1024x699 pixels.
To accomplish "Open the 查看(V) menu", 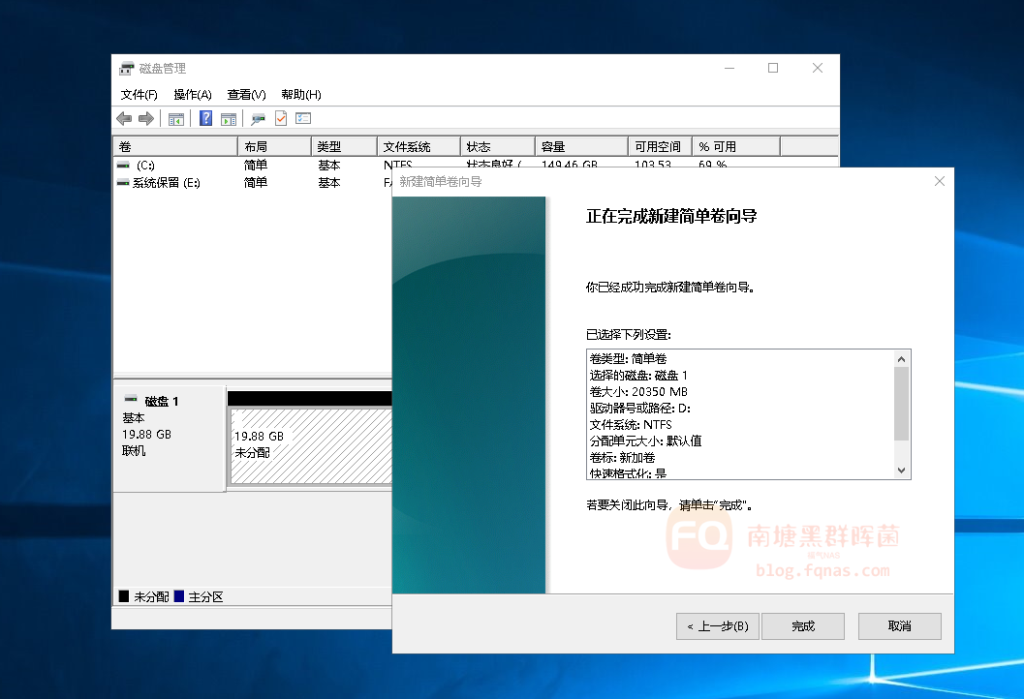I will [x=246, y=95].
